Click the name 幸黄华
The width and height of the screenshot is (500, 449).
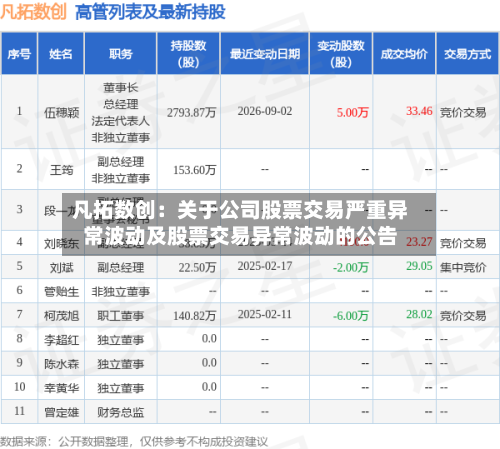61,388
